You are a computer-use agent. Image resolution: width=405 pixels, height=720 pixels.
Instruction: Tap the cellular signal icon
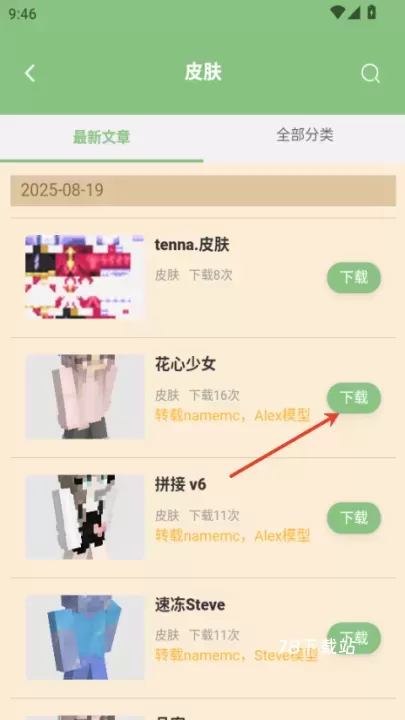[354, 13]
